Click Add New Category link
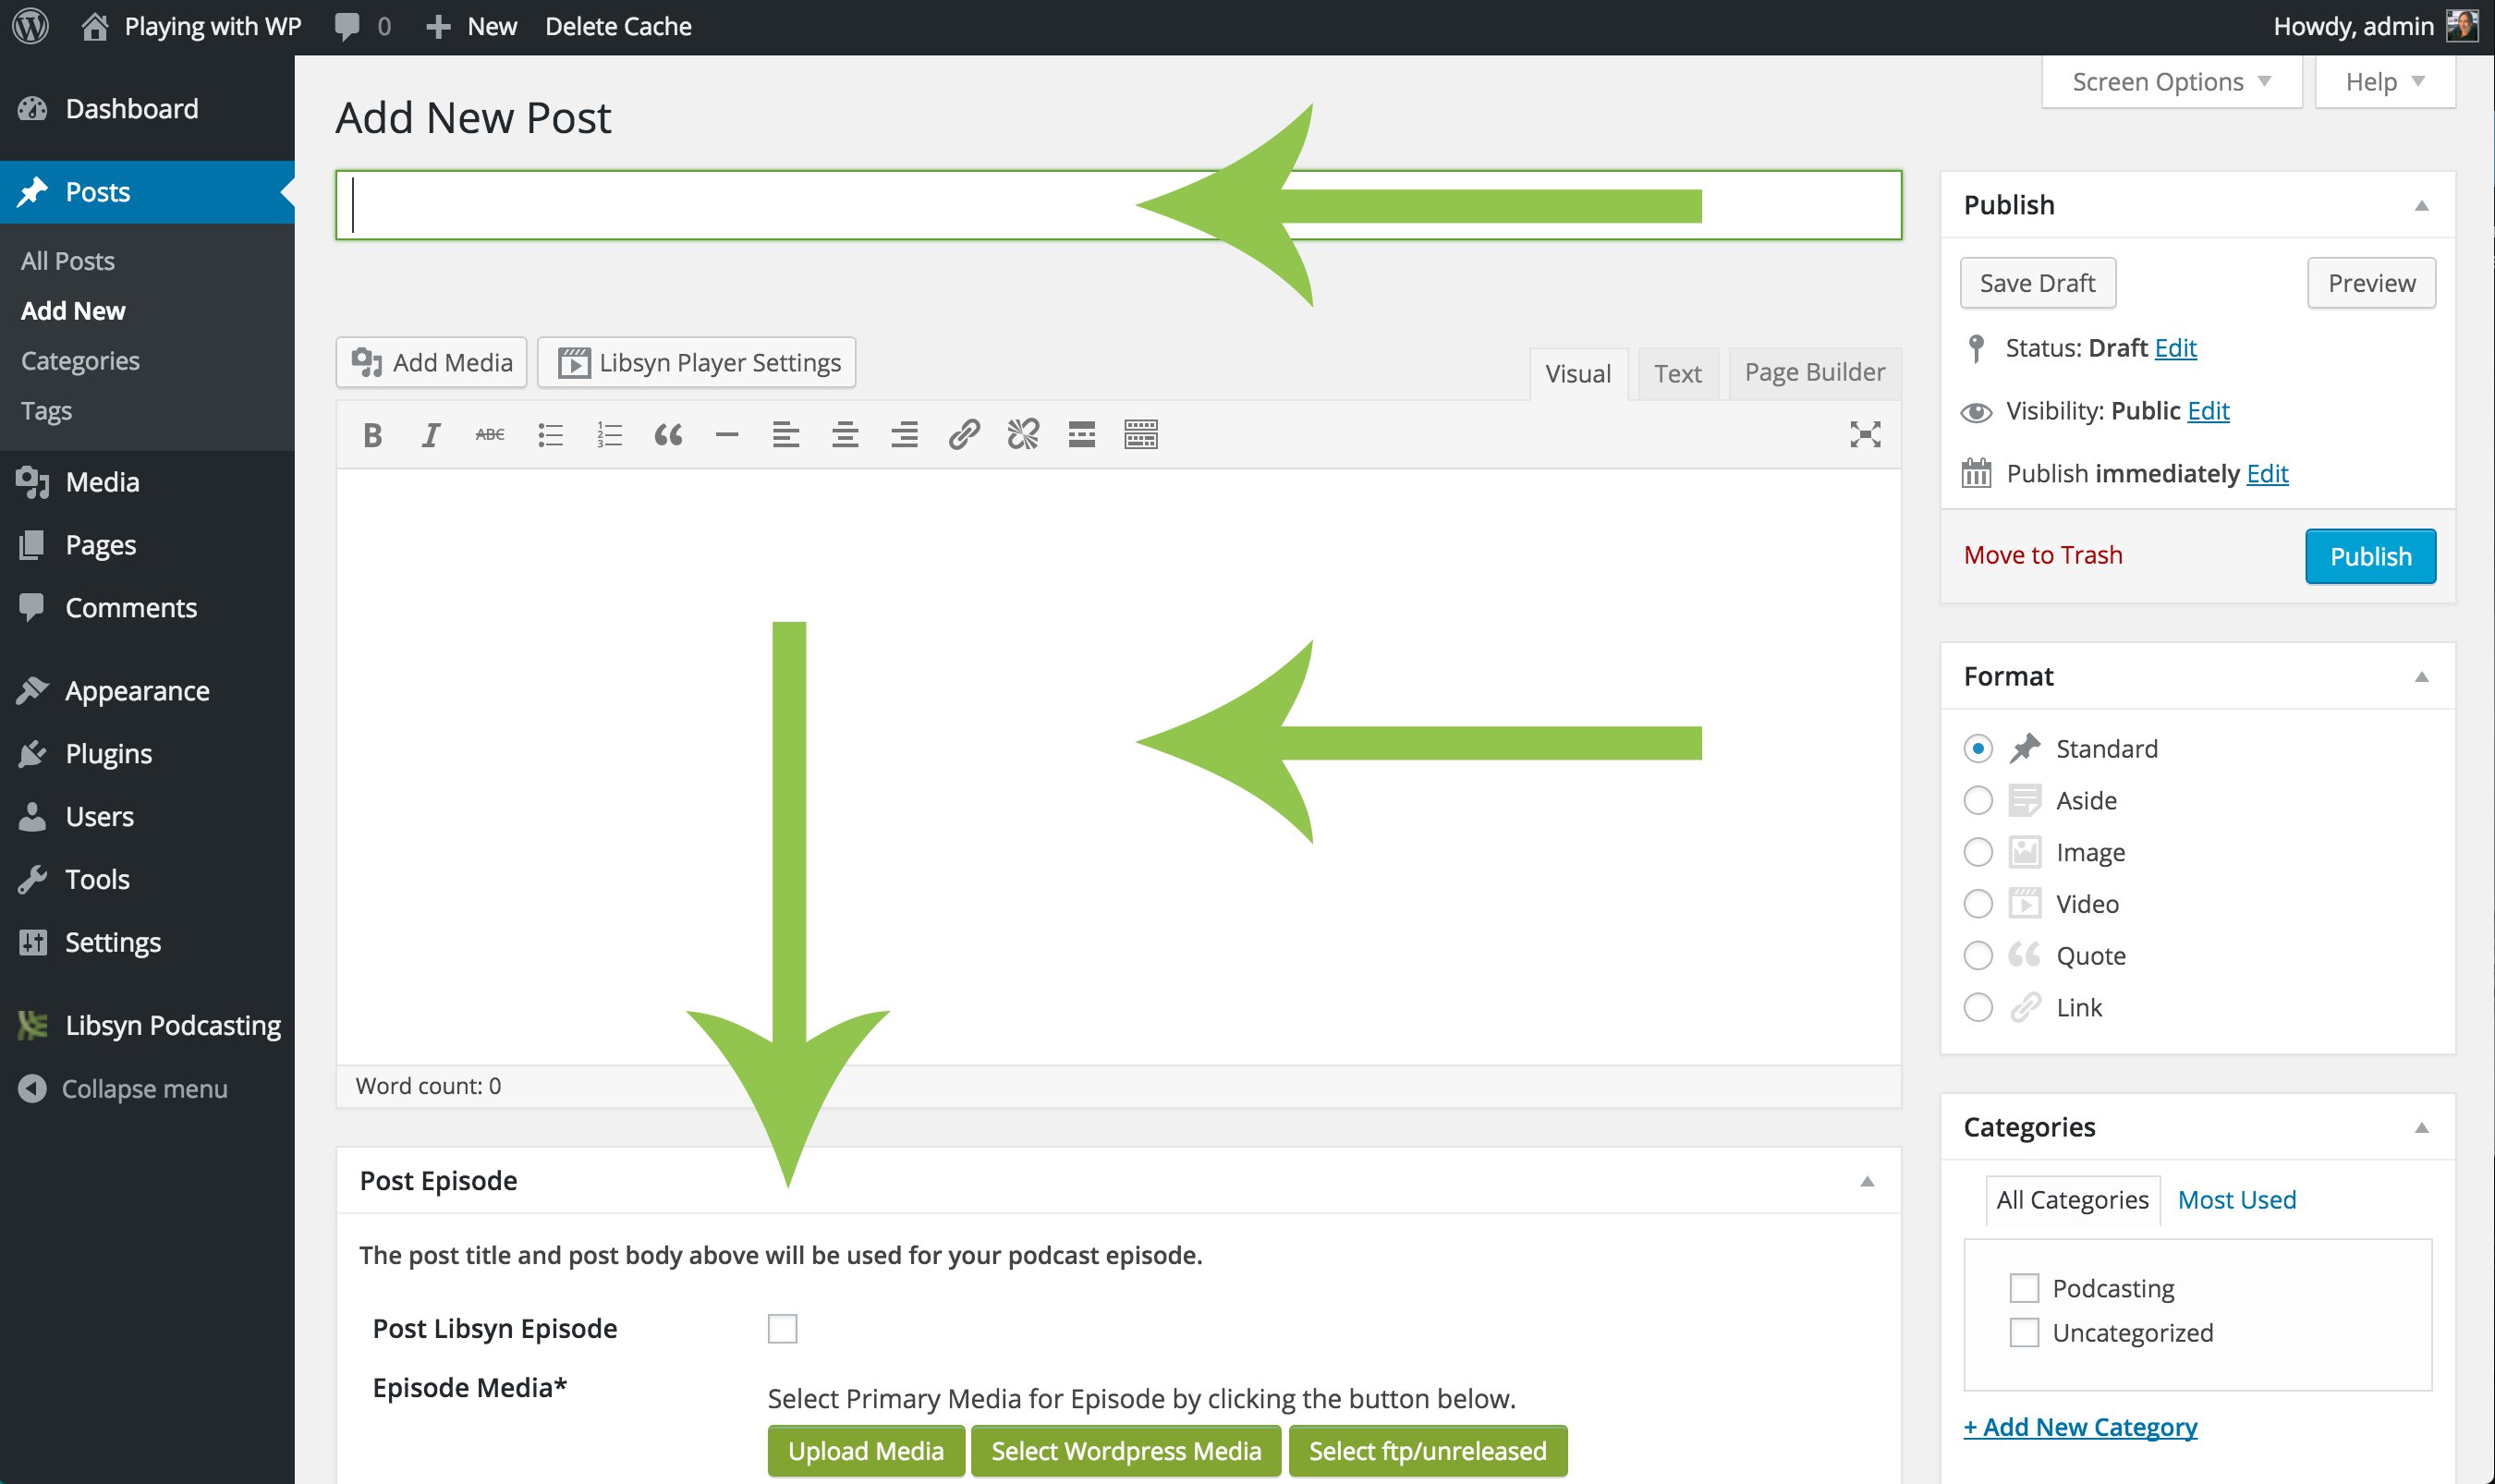This screenshot has width=2495, height=1484. pos(2080,1426)
